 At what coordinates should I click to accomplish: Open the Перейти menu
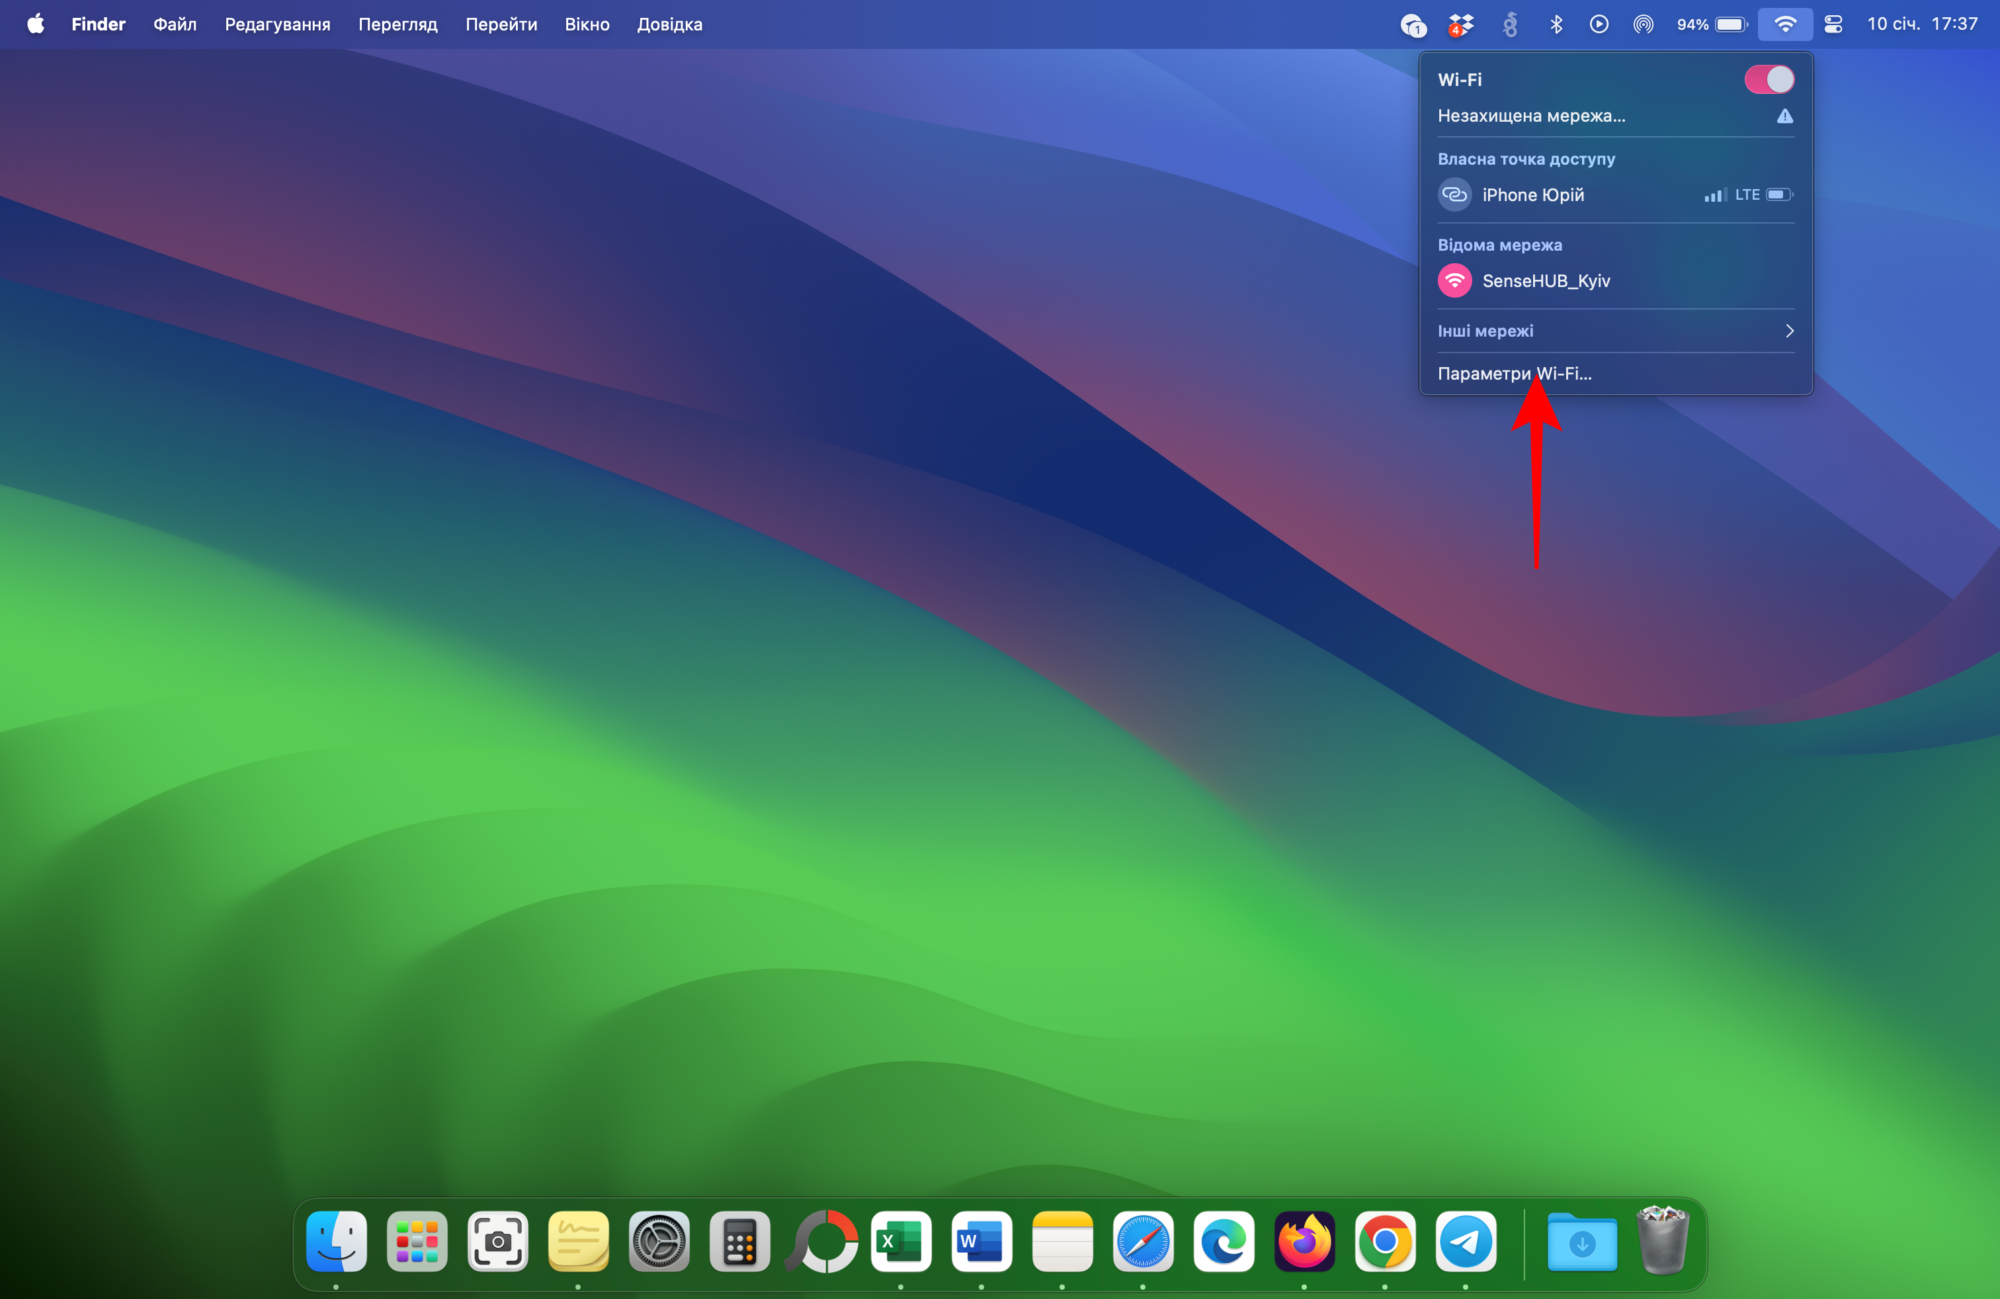[501, 24]
